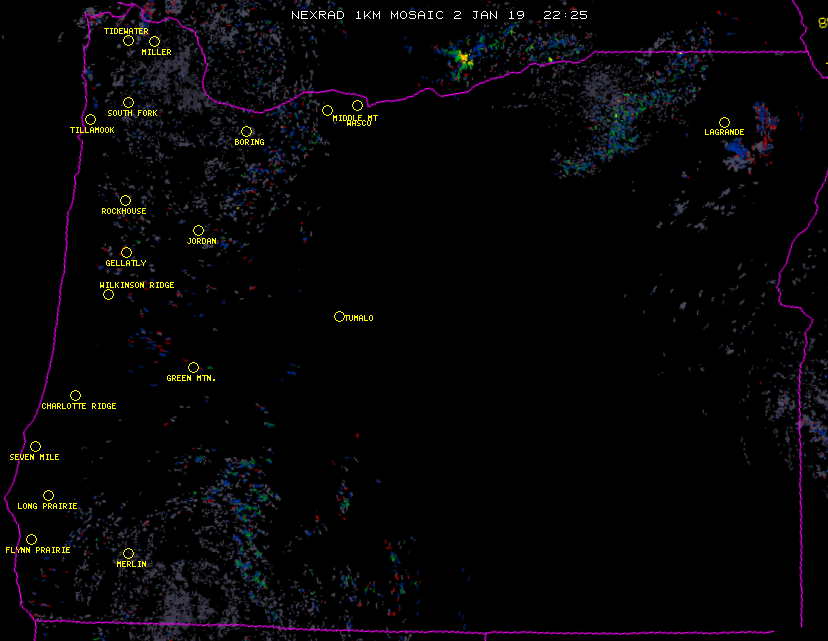Viewport: 828px width, 641px height.
Task: Pick the Jordan station circle marker
Action: click(198, 230)
